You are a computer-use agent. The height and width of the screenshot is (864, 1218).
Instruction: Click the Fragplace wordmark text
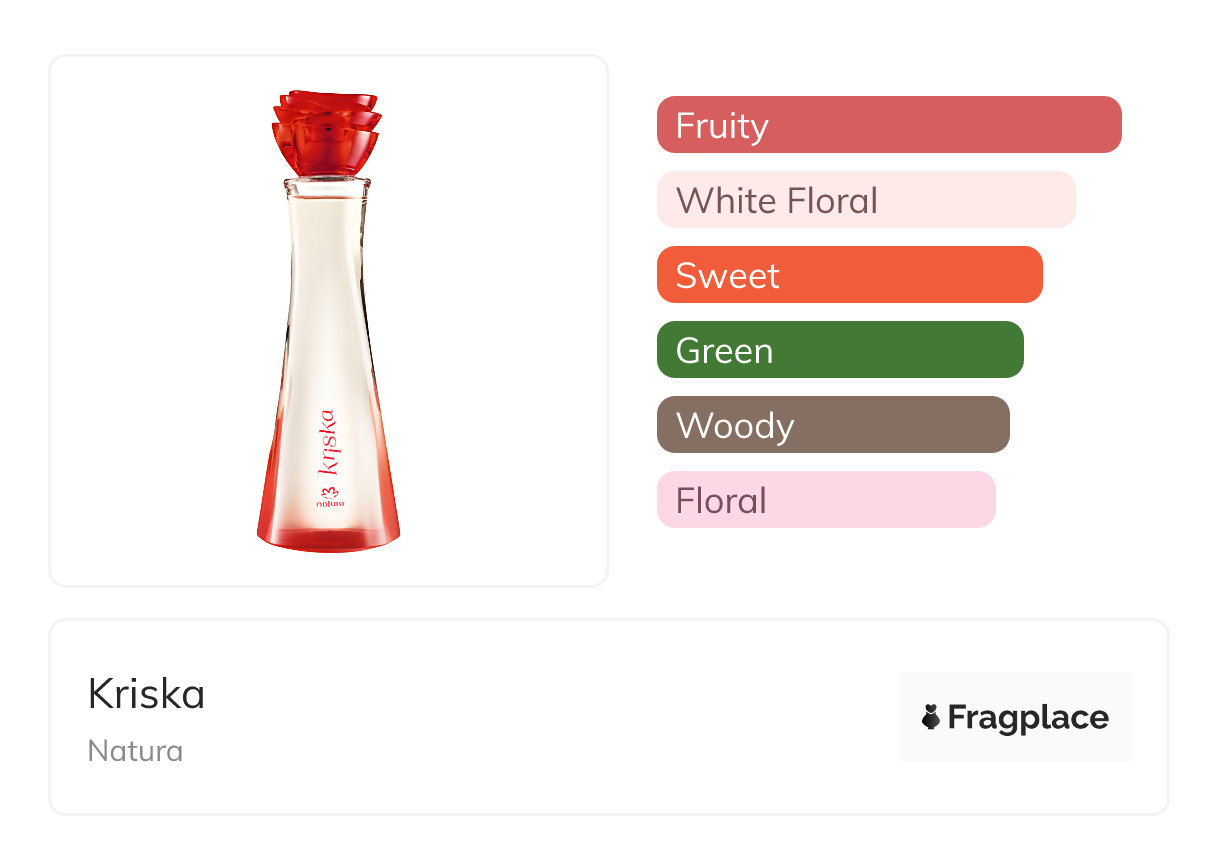click(1028, 718)
